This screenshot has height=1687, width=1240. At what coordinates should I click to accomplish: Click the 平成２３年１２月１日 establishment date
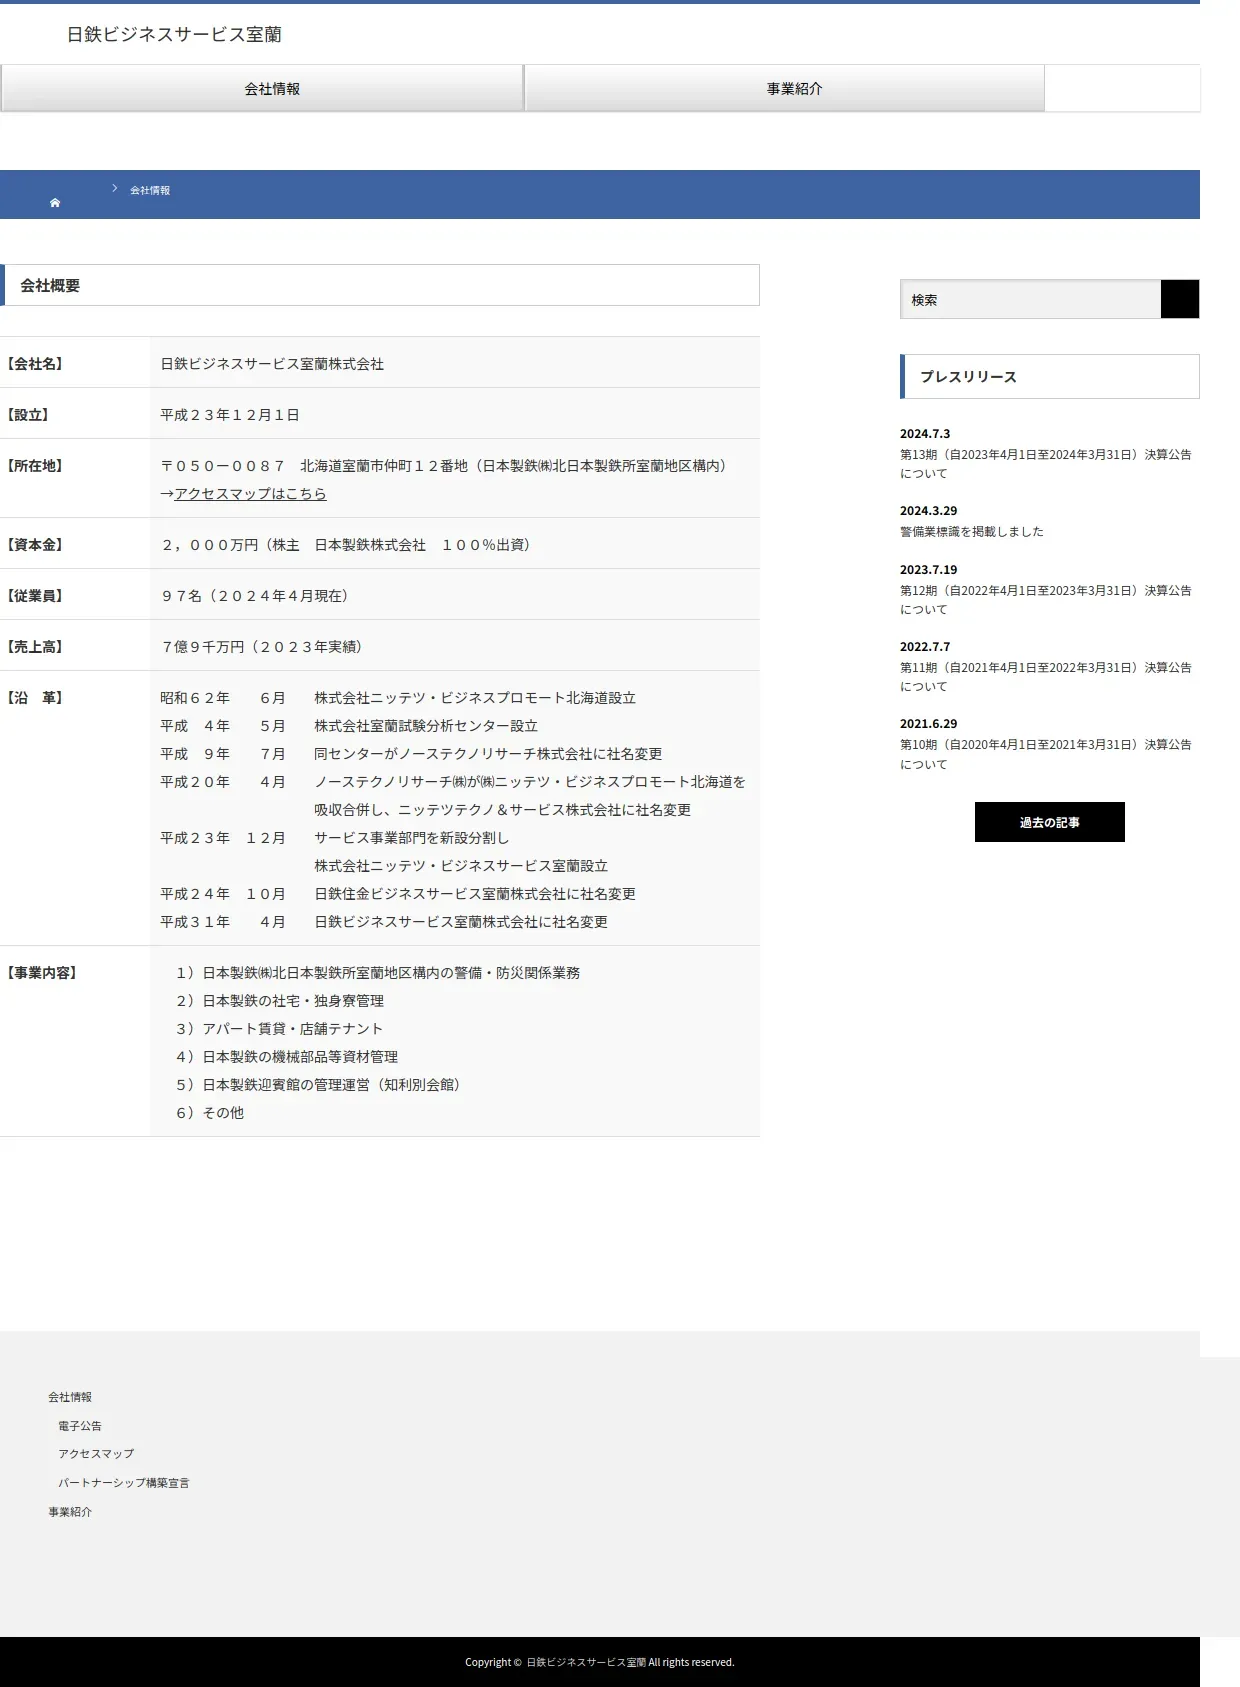click(x=230, y=415)
